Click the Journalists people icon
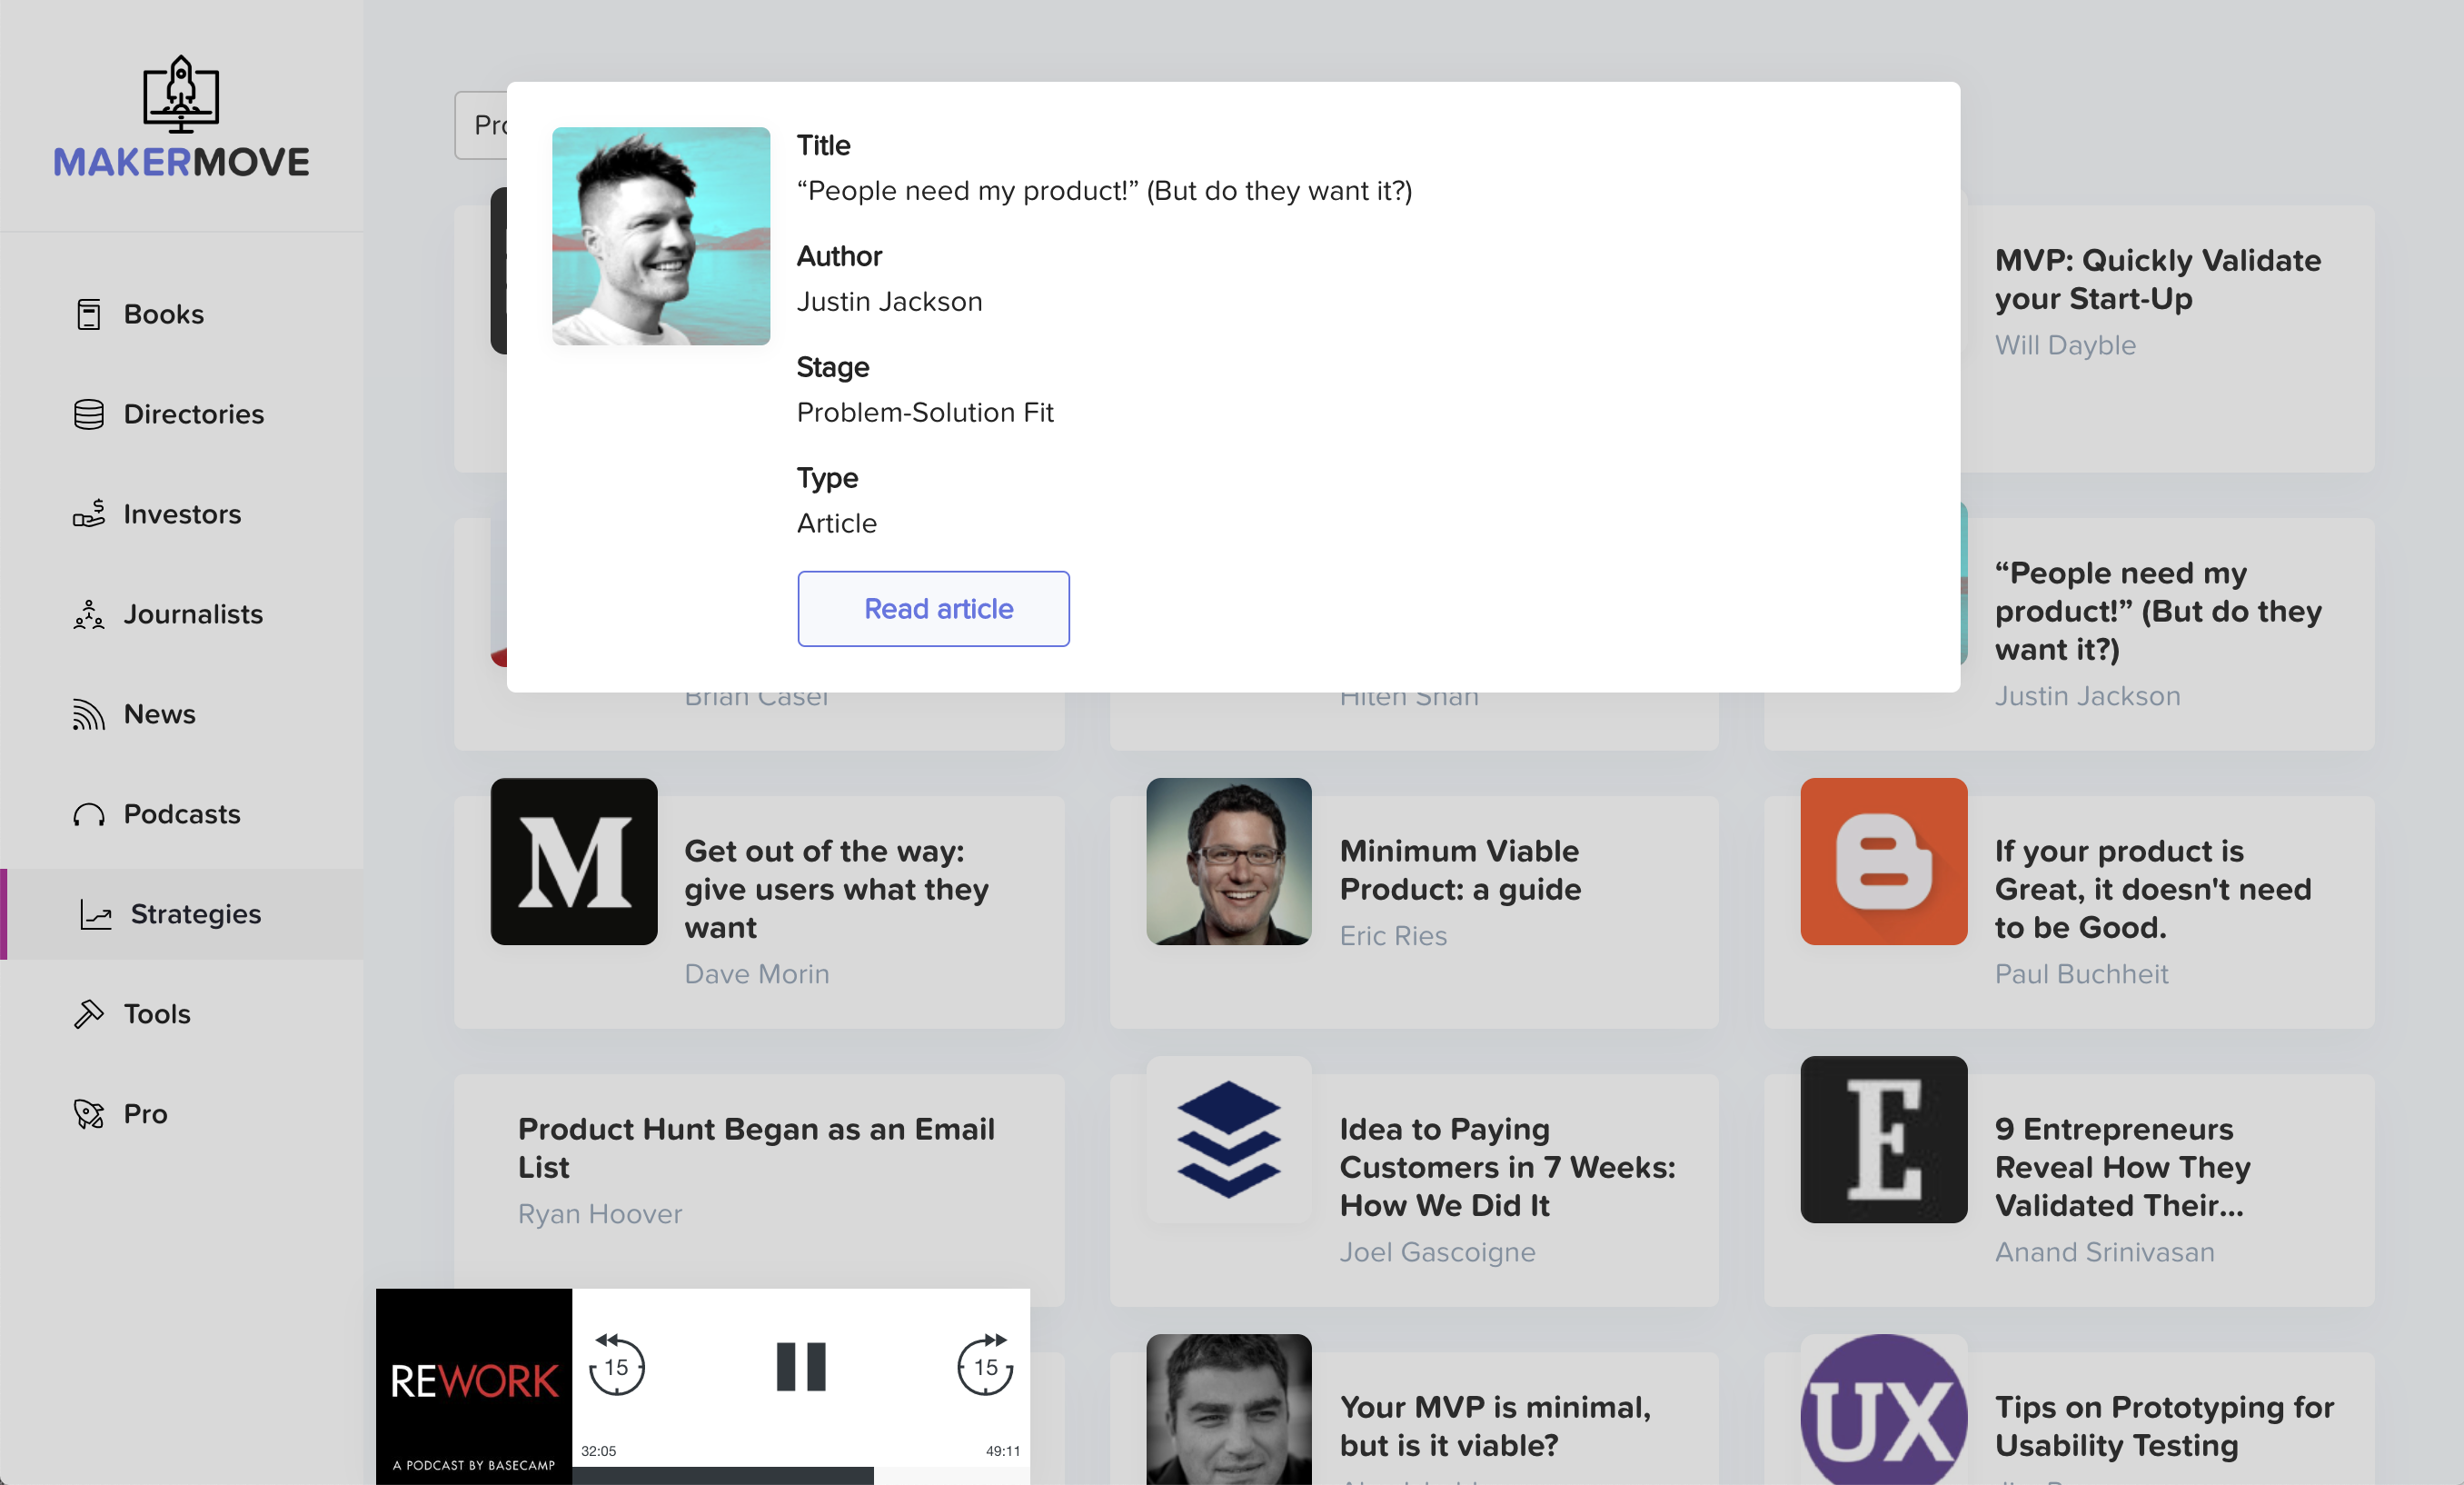The height and width of the screenshot is (1485, 2464). pyautogui.click(x=88, y=614)
